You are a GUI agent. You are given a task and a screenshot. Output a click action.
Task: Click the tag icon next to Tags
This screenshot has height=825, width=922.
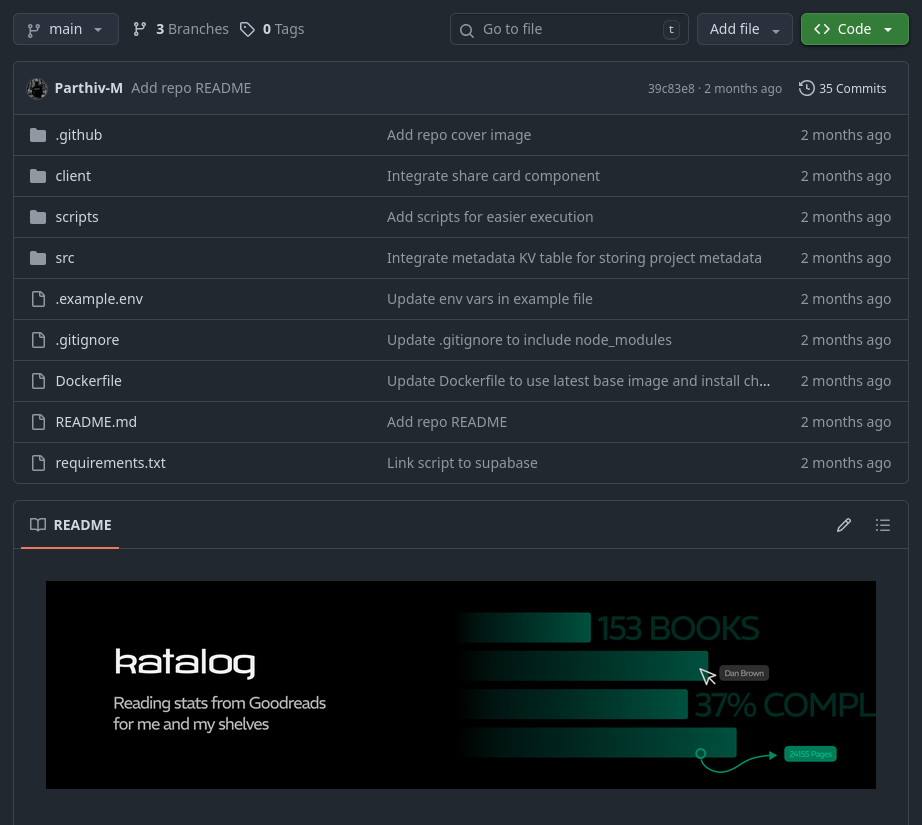tap(247, 29)
